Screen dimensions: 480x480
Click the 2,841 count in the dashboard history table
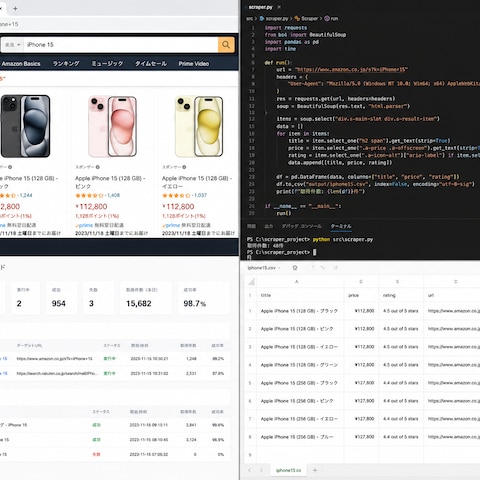coord(191,425)
